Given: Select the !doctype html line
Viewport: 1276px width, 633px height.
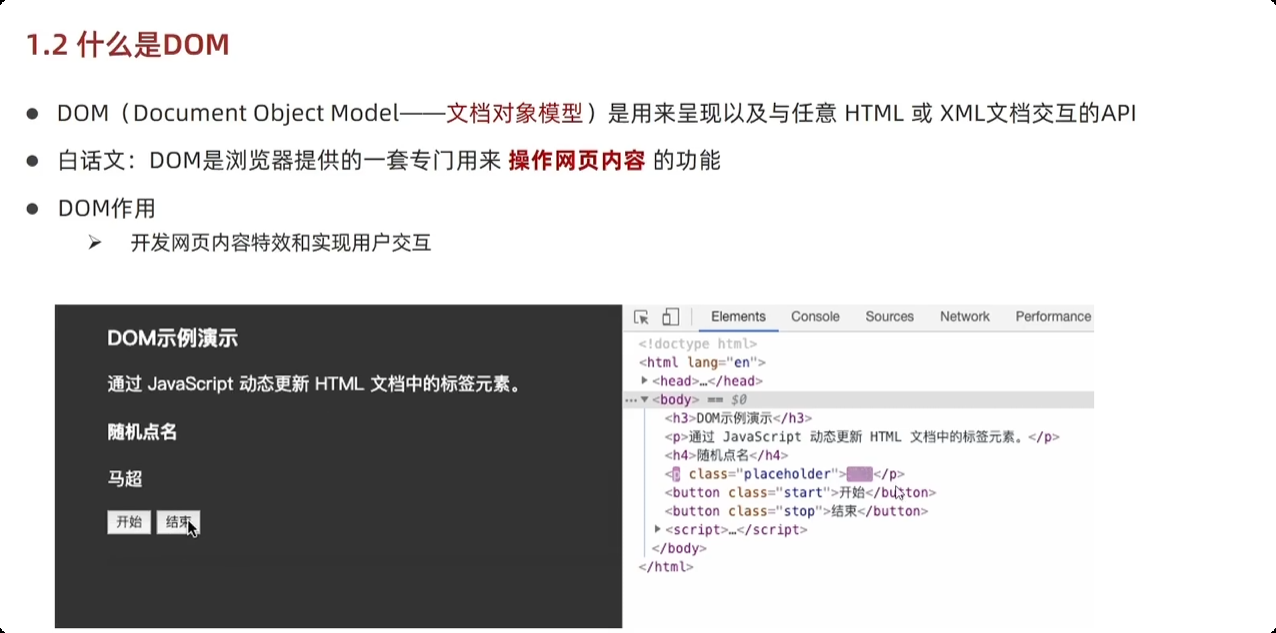Looking at the screenshot, I should point(698,344).
